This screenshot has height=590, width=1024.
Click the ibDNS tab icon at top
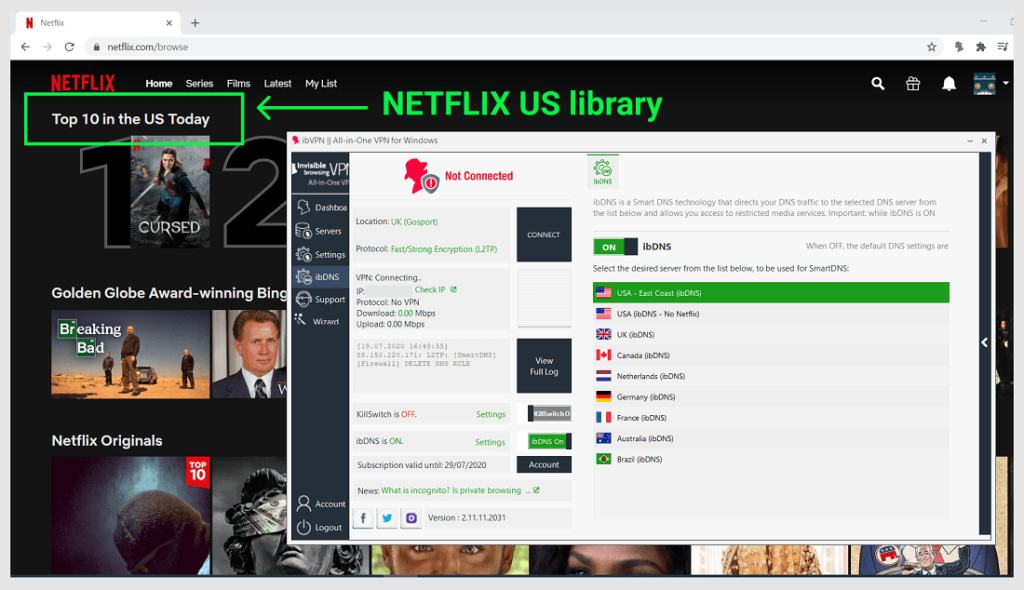pyautogui.click(x=603, y=171)
